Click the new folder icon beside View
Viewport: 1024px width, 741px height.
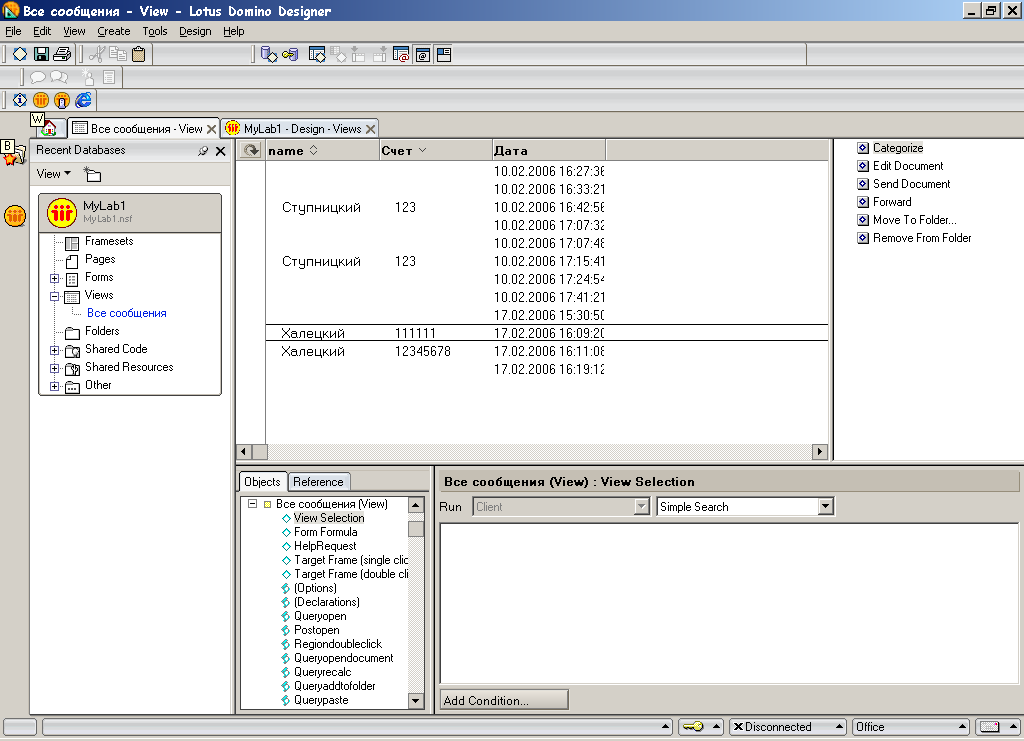(x=92, y=175)
